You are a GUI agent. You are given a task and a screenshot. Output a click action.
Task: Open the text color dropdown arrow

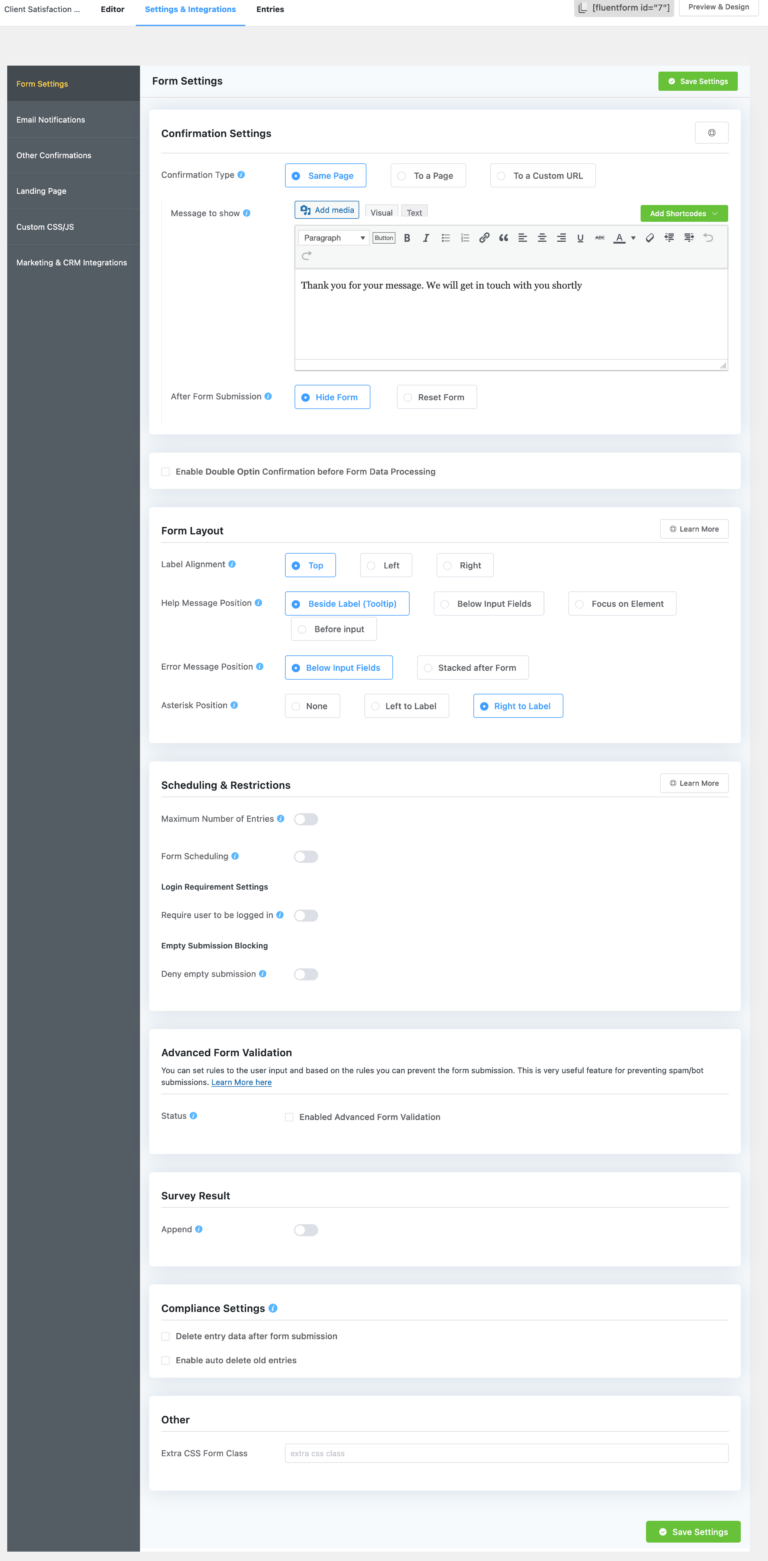pyautogui.click(x=632, y=237)
